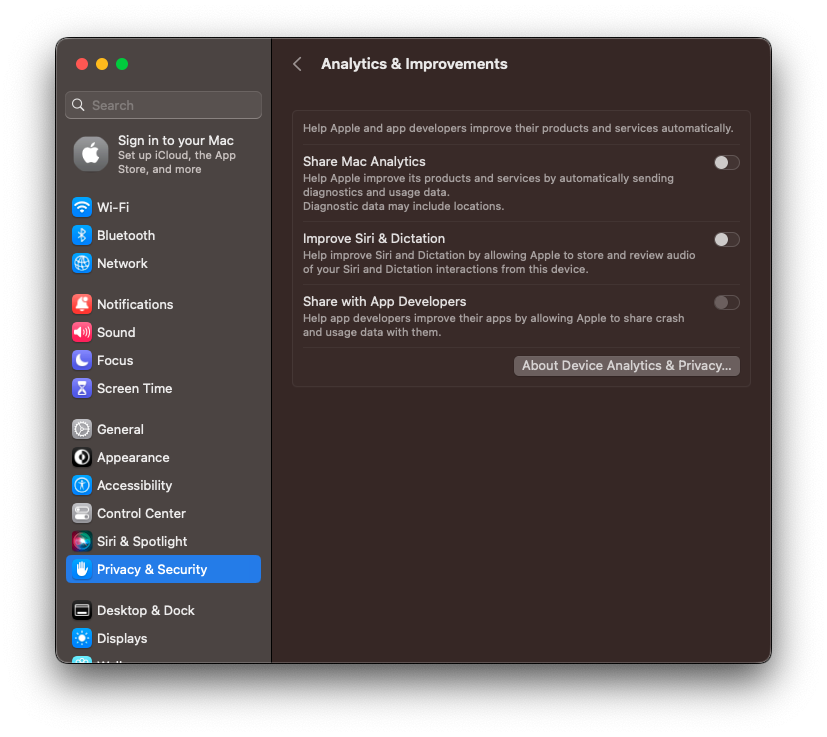
Task: Click the Analytics & Improvements heading
Action: pyautogui.click(x=414, y=64)
